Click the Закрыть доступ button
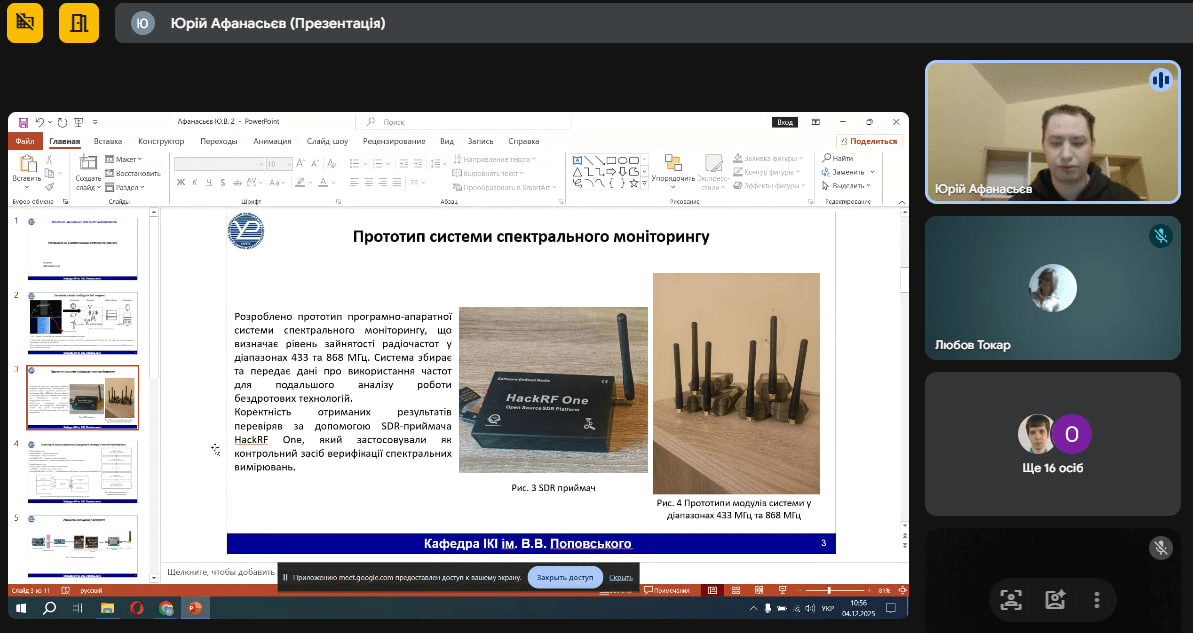The height and width of the screenshot is (633, 1193). click(x=565, y=577)
